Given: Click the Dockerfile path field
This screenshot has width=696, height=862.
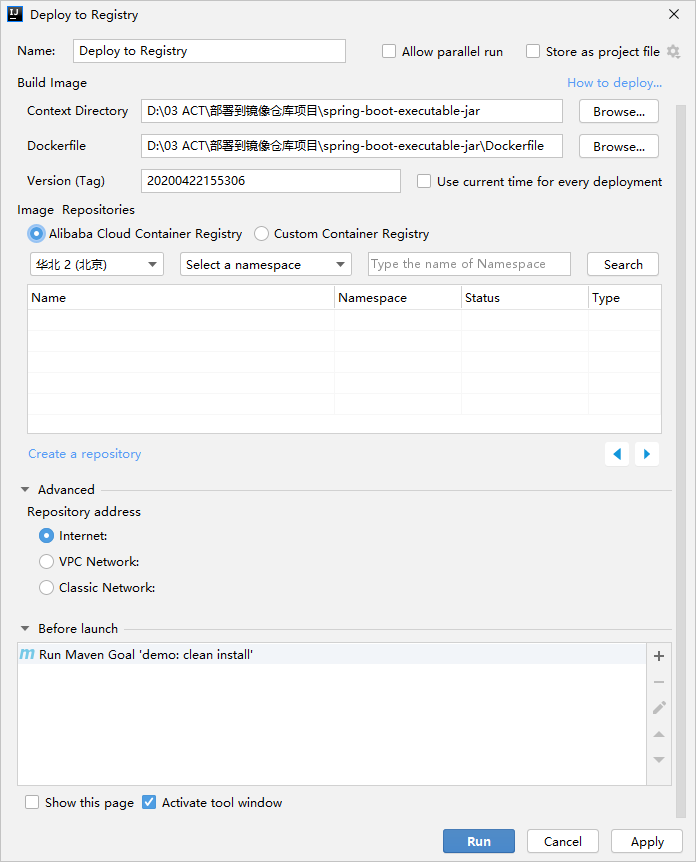Looking at the screenshot, I should coord(352,146).
